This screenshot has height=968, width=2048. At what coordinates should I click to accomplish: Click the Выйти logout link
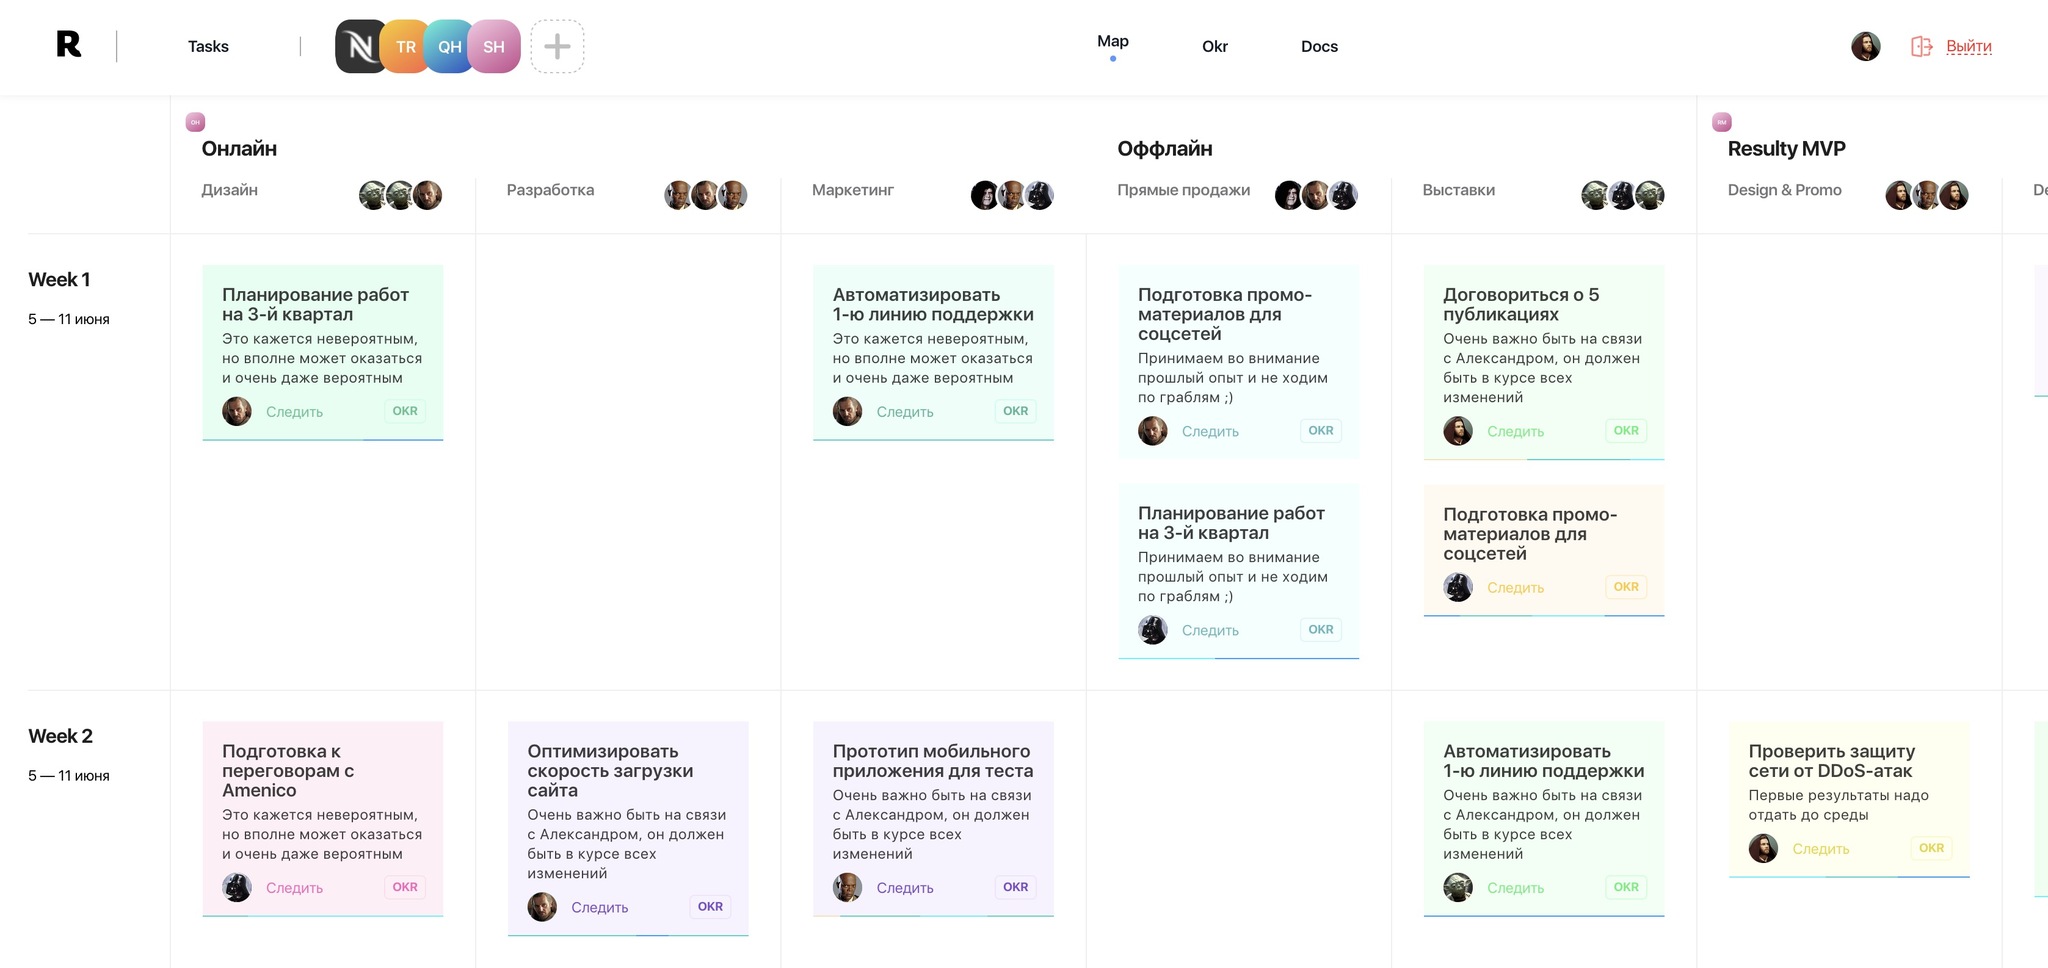[x=1968, y=46]
